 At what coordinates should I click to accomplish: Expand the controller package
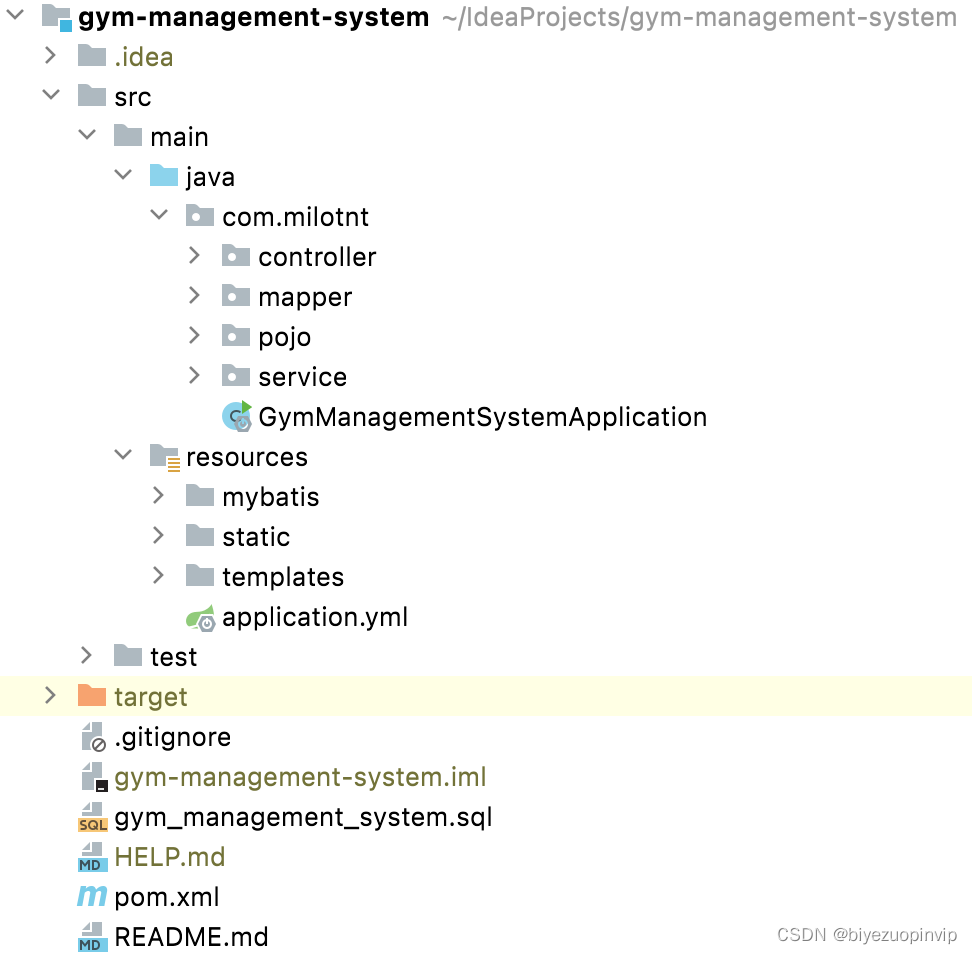tap(194, 256)
